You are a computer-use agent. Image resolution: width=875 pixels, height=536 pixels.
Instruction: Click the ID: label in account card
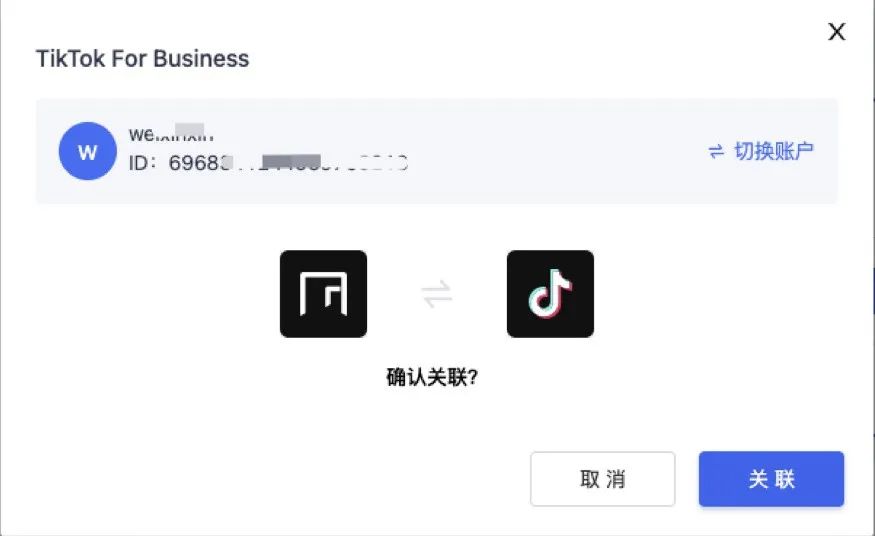point(143,163)
